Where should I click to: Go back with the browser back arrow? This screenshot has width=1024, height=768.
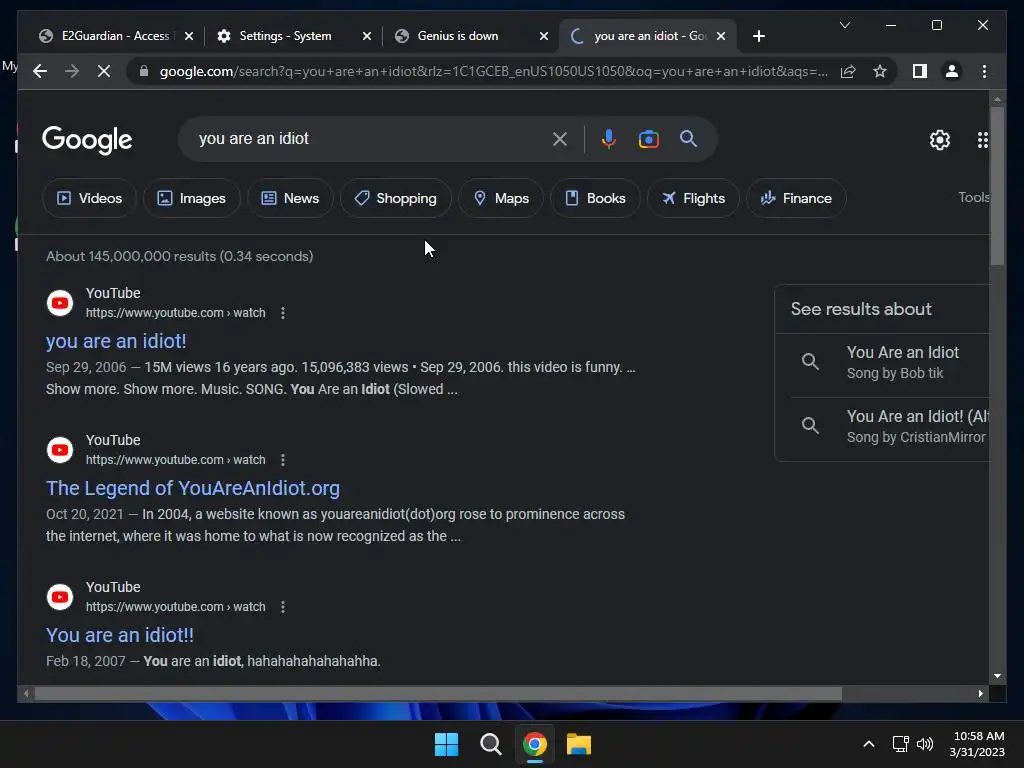coord(40,71)
